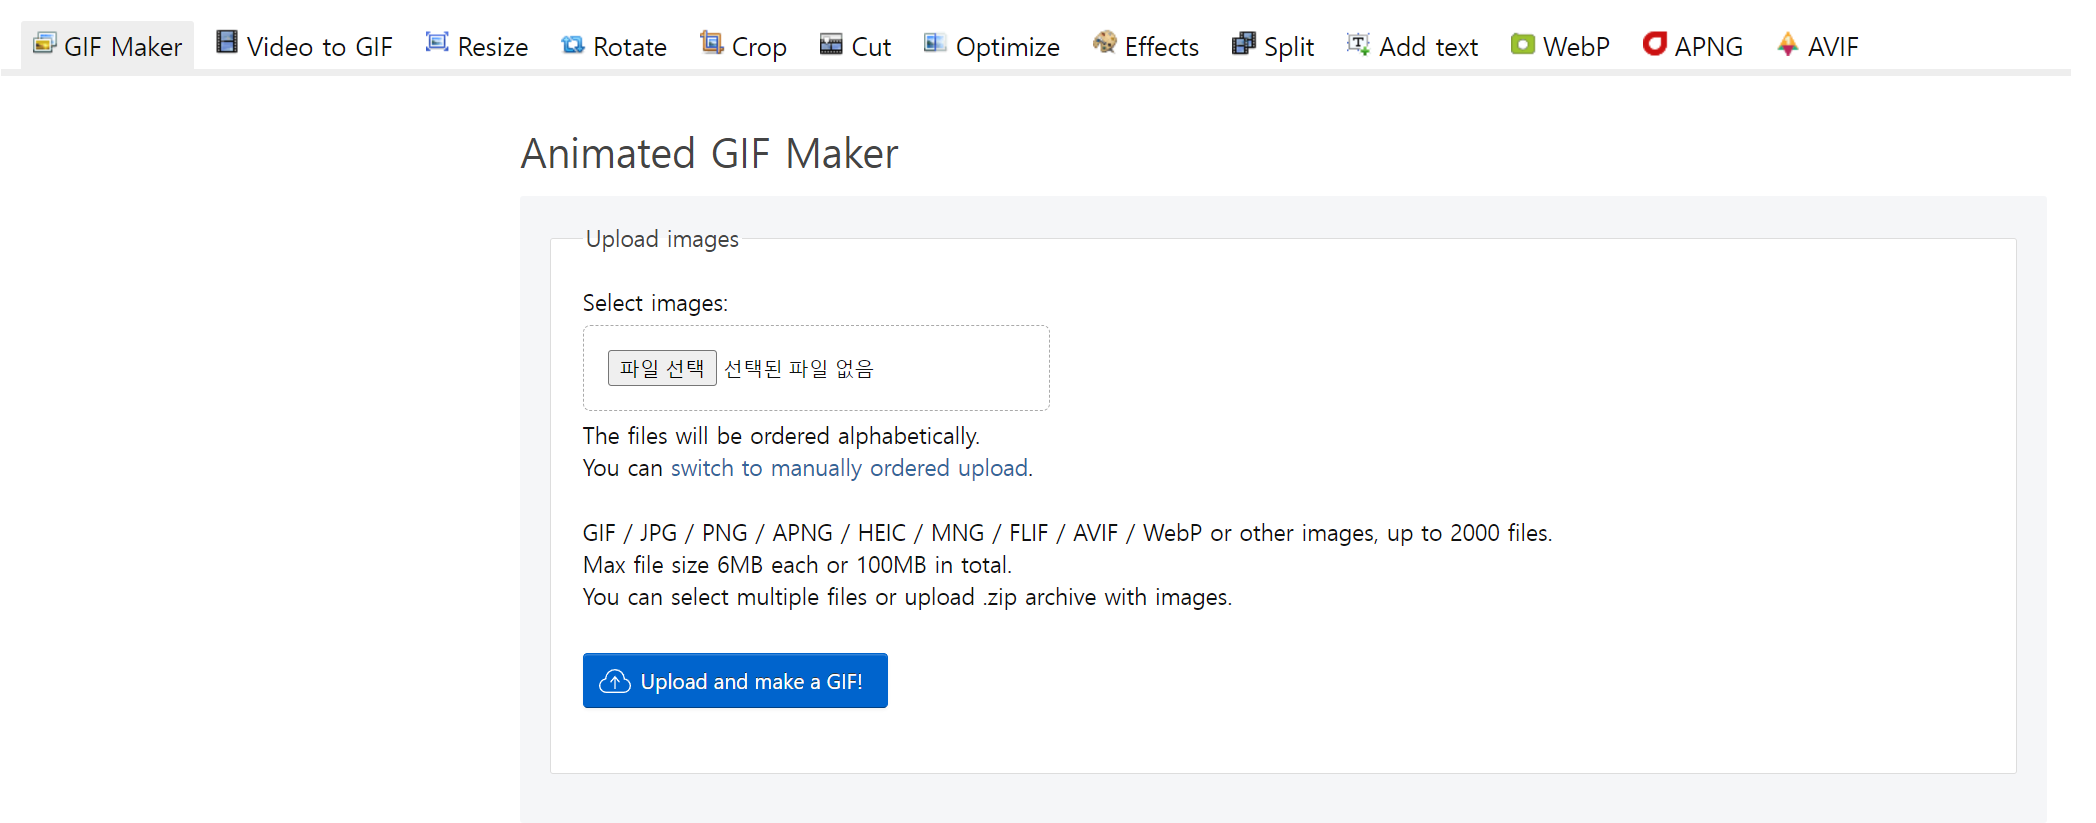Open the APNG tab label
The image size is (2096, 823).
pyautogui.click(x=1709, y=47)
